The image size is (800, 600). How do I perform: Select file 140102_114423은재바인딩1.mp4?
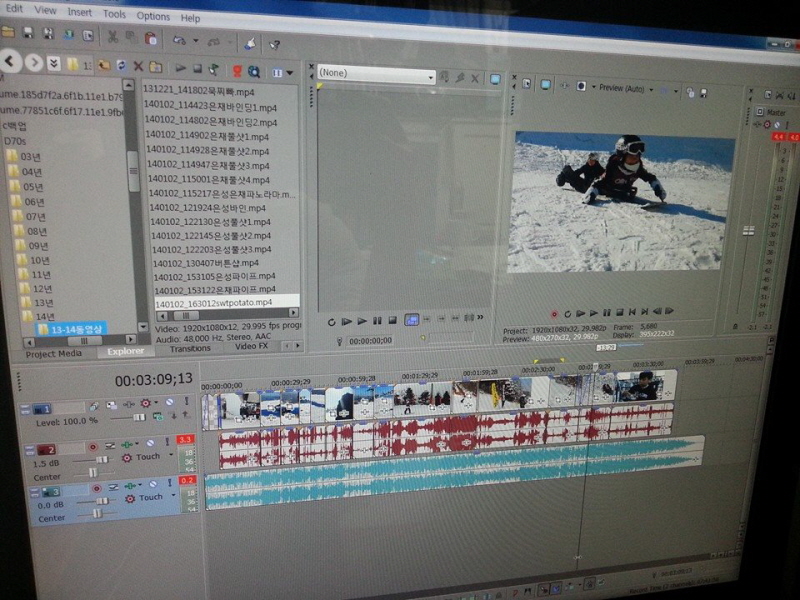click(210, 107)
